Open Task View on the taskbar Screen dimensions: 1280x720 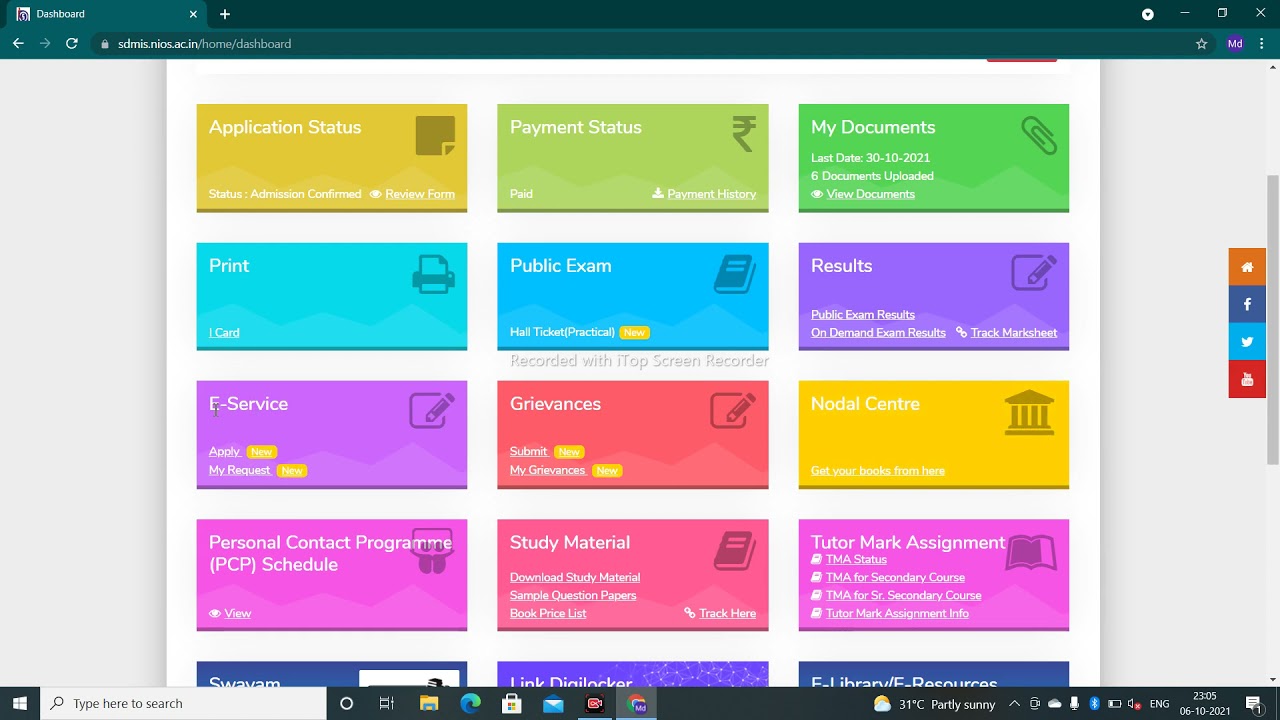387,704
